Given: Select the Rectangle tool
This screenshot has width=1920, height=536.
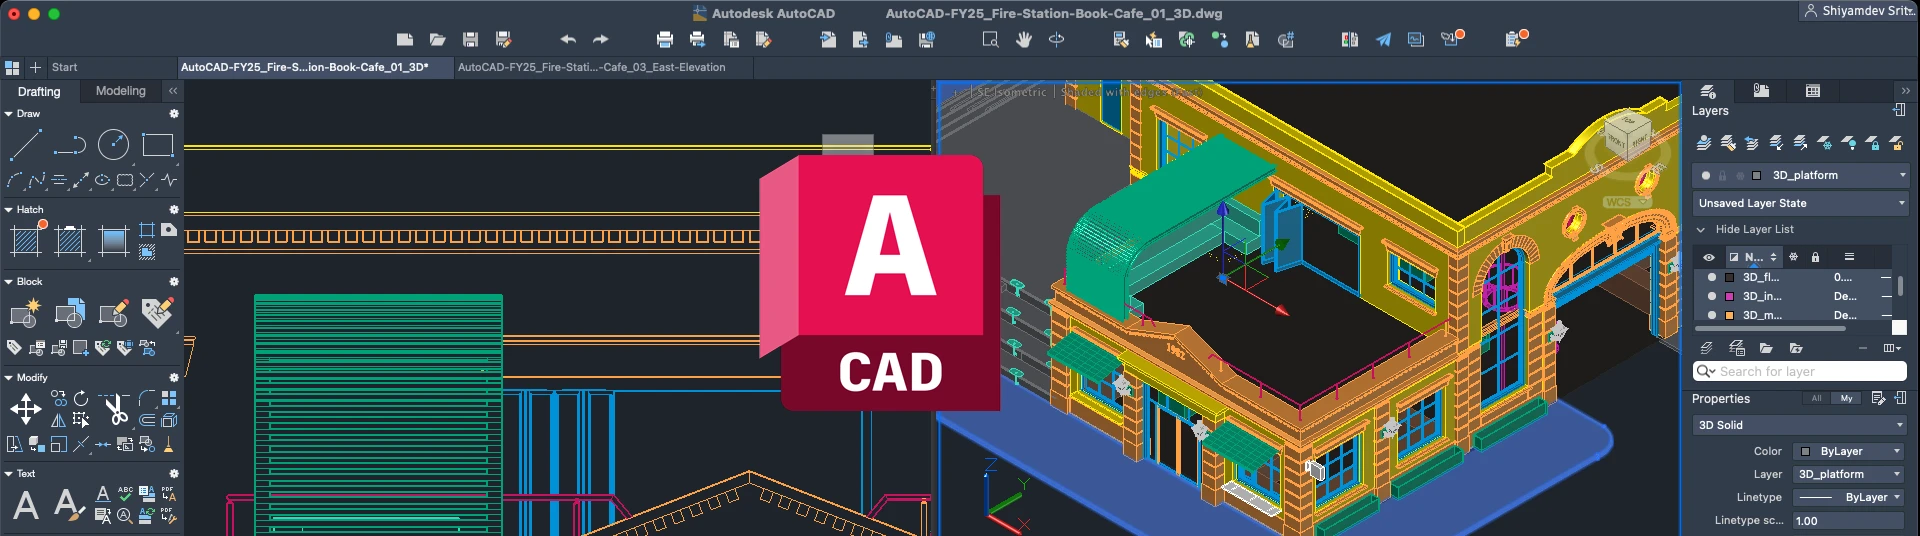Looking at the screenshot, I should 157,145.
